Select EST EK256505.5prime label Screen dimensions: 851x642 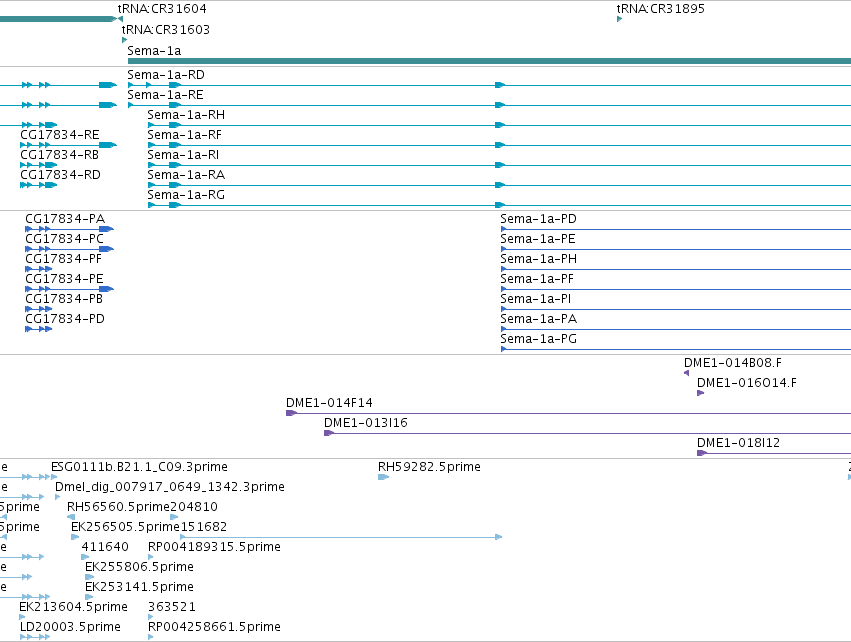click(x=125, y=527)
